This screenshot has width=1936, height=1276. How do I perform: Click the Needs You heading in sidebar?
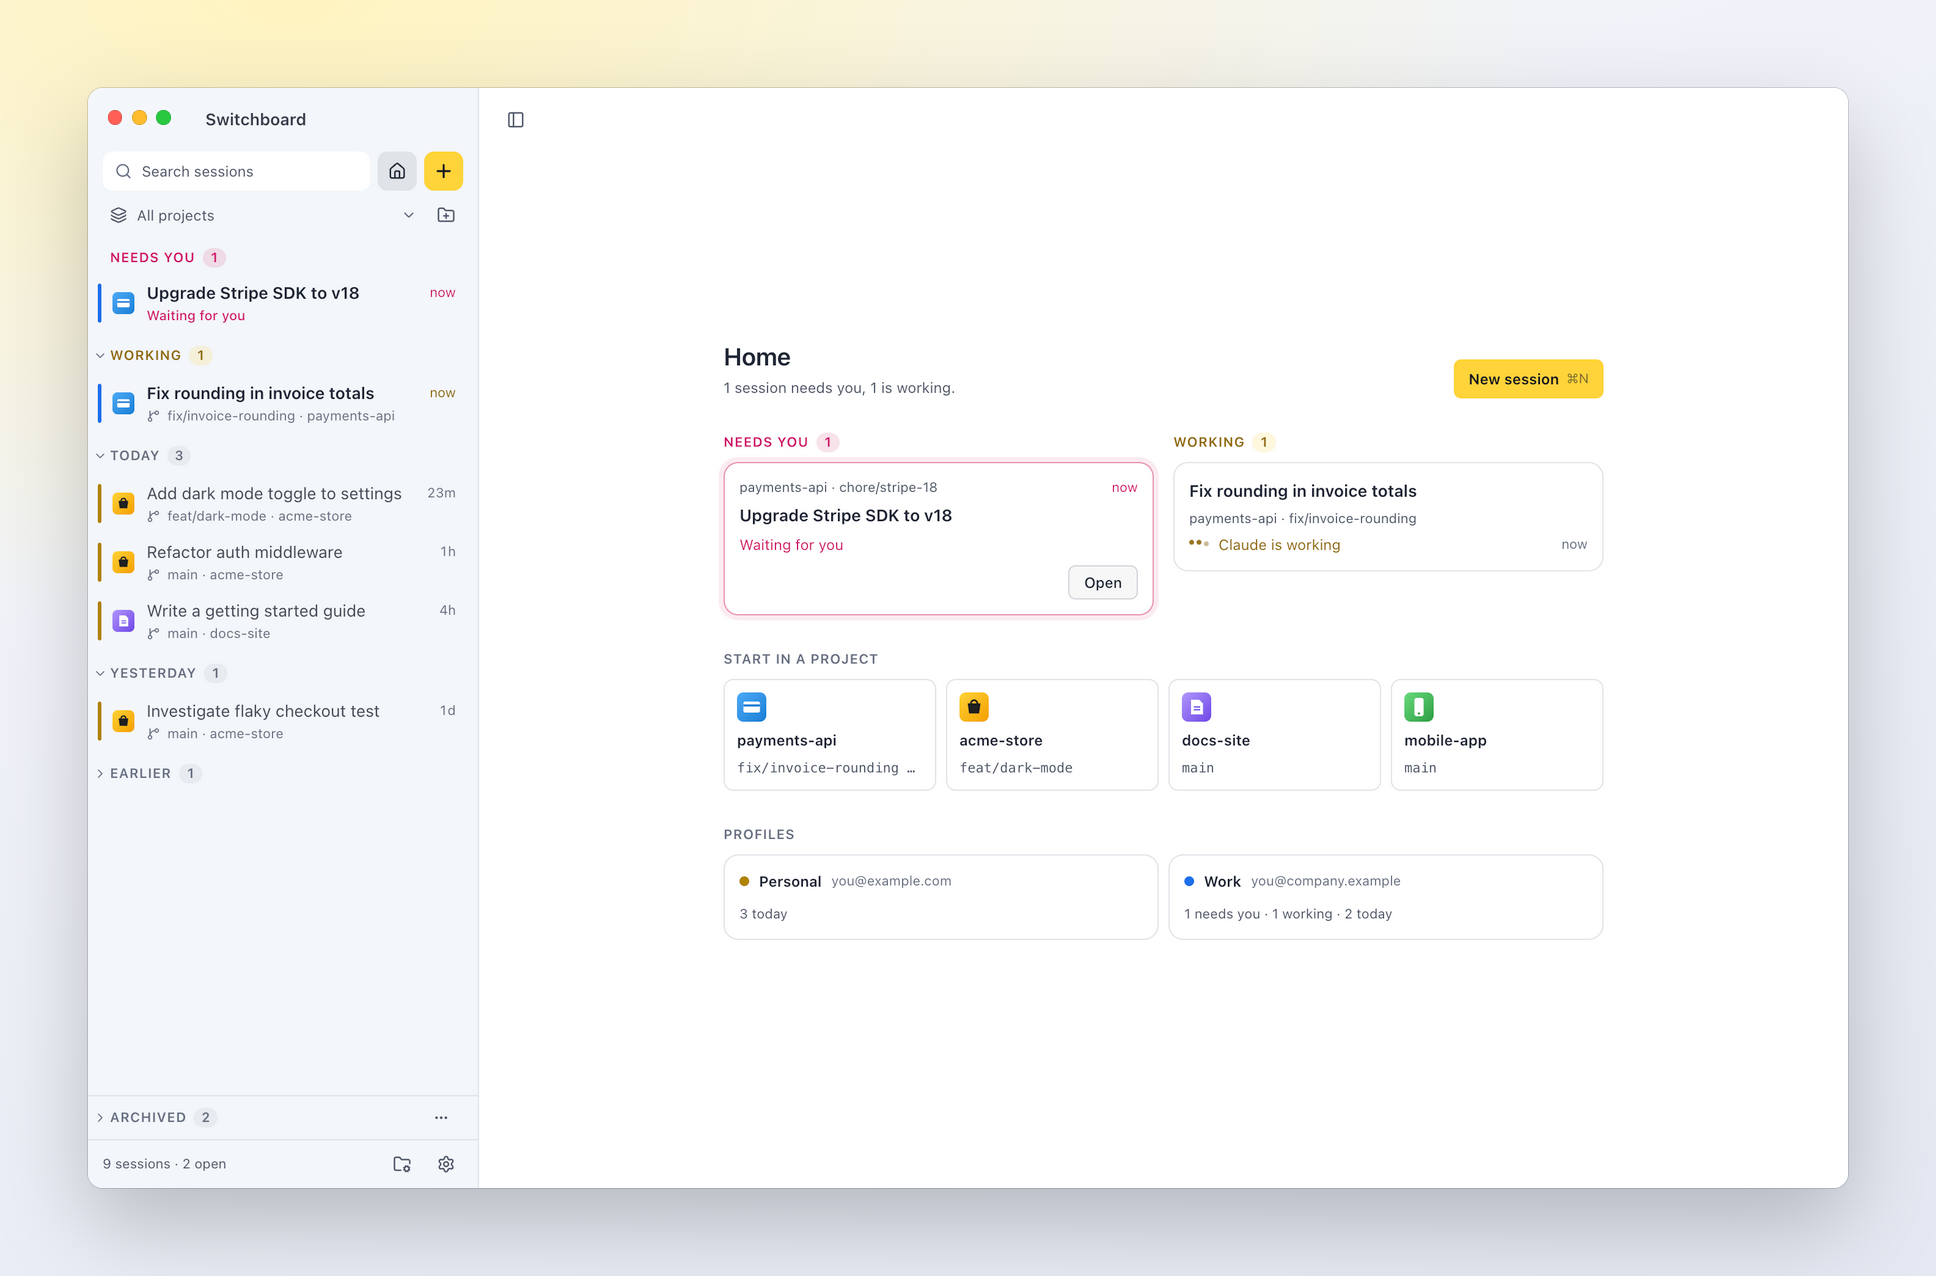153,257
